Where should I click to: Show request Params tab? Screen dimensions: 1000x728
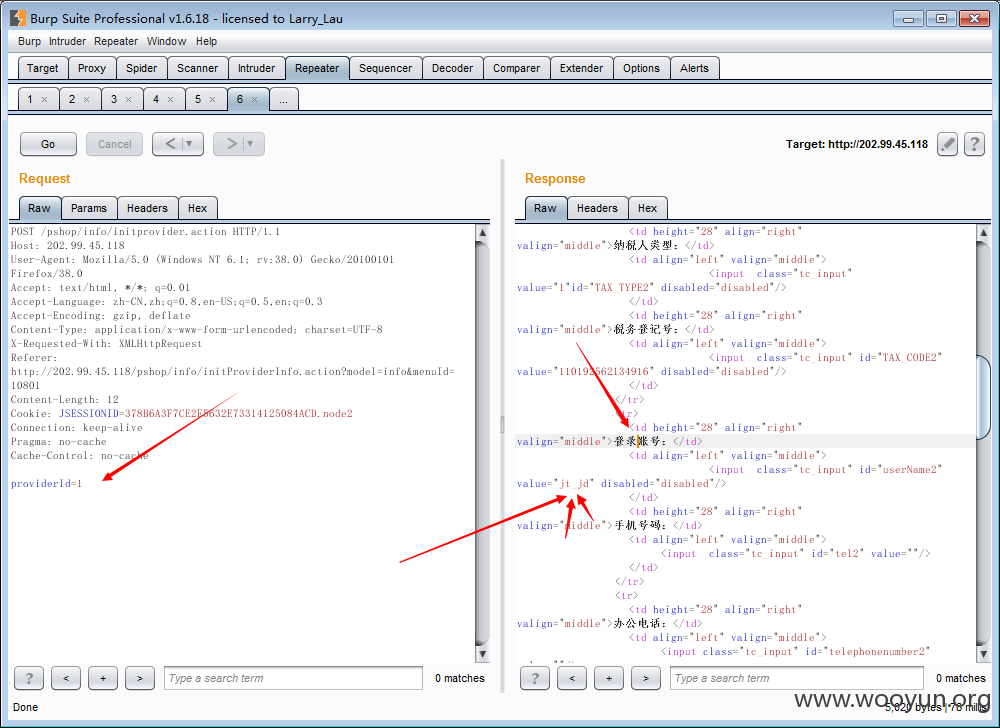point(89,208)
